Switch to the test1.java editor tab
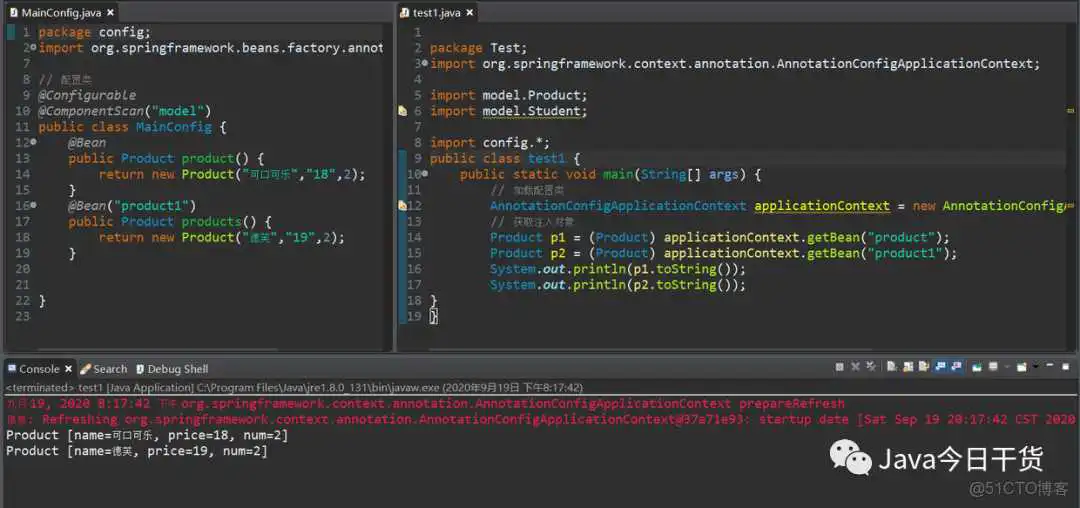Screen dimensions: 1080x508 [x=437, y=12]
